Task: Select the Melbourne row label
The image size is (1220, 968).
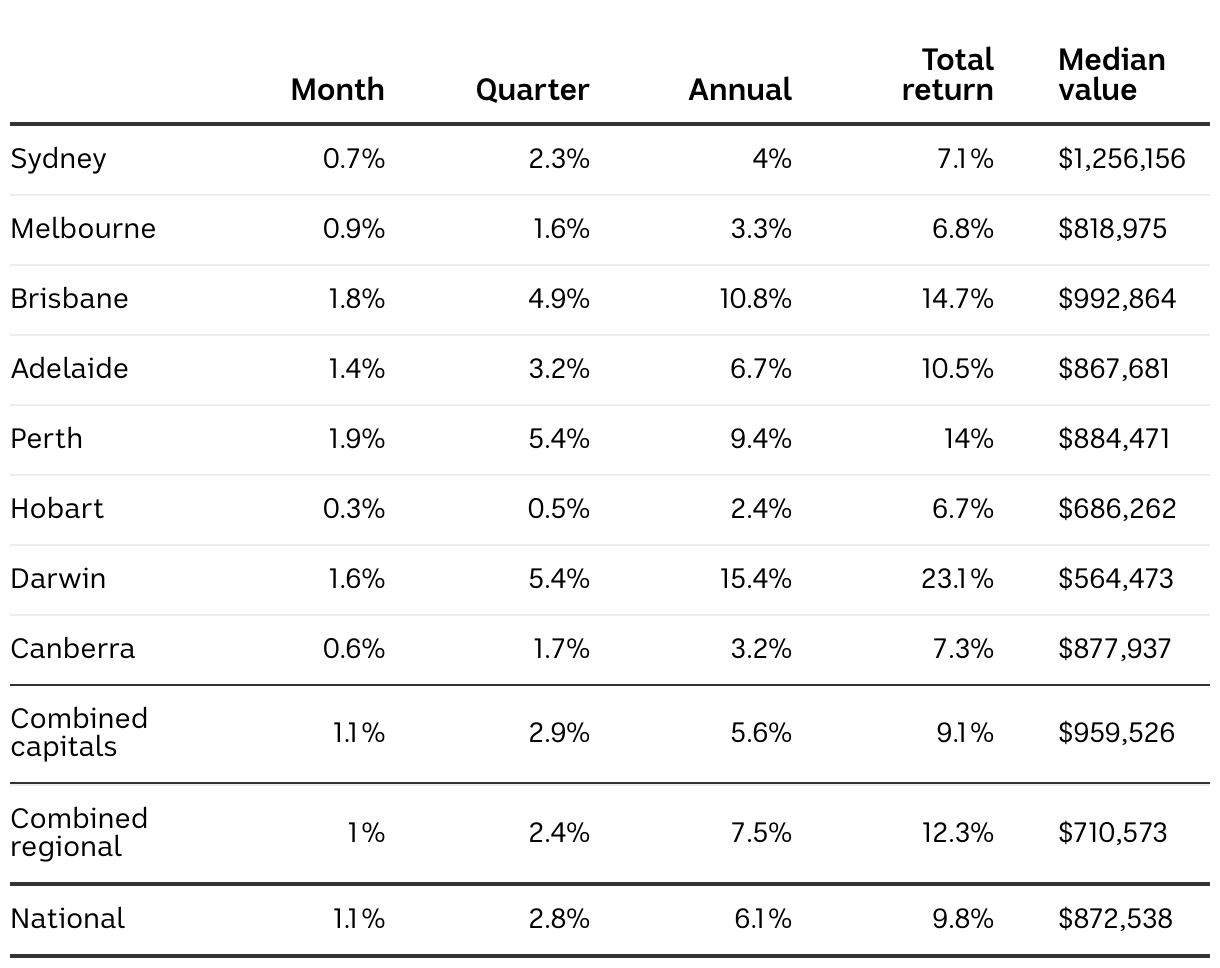Action: [83, 229]
